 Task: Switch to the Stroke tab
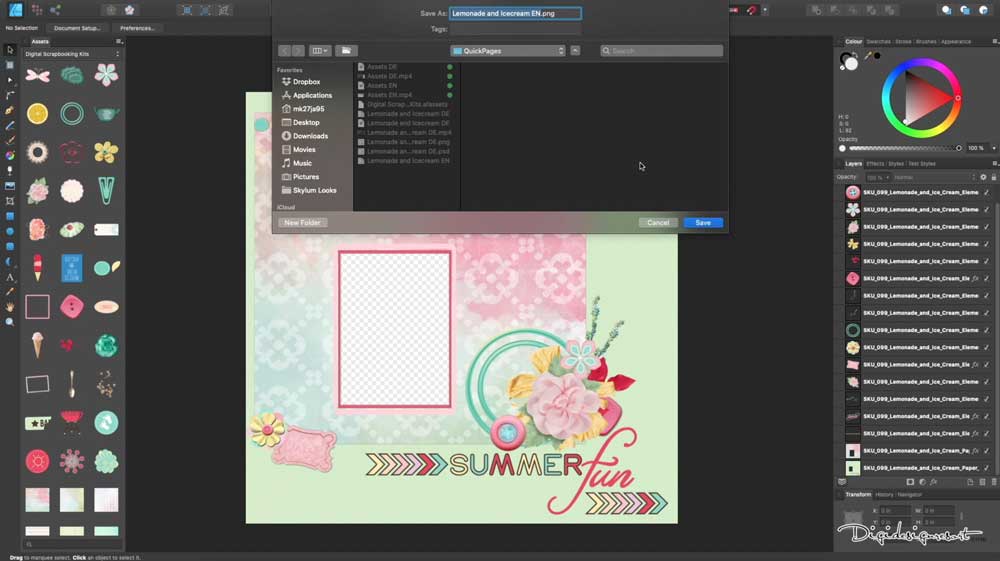[903, 41]
